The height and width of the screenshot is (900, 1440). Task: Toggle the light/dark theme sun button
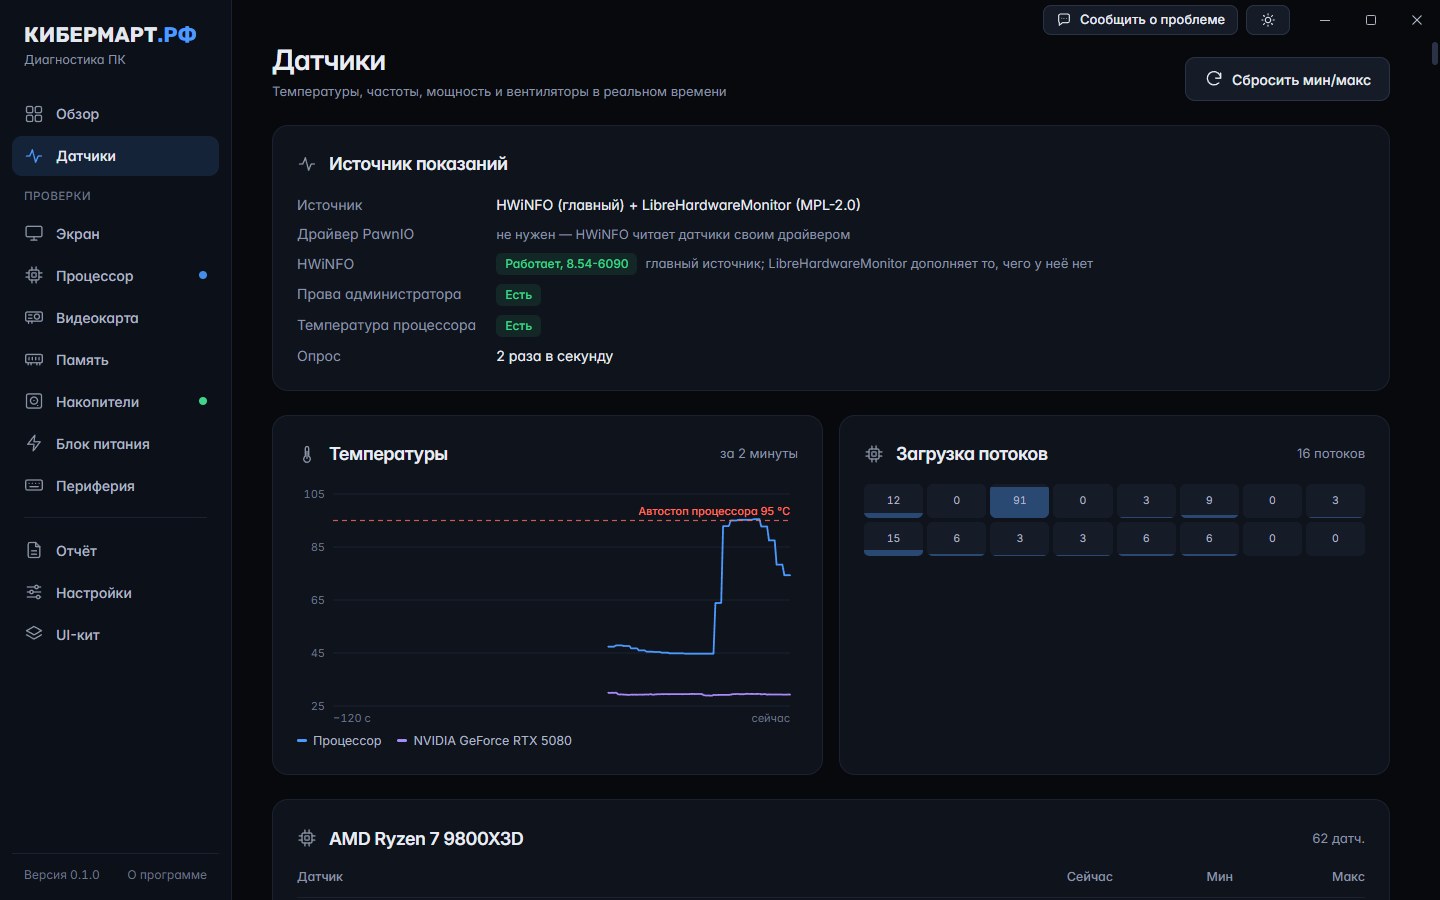coord(1268,20)
